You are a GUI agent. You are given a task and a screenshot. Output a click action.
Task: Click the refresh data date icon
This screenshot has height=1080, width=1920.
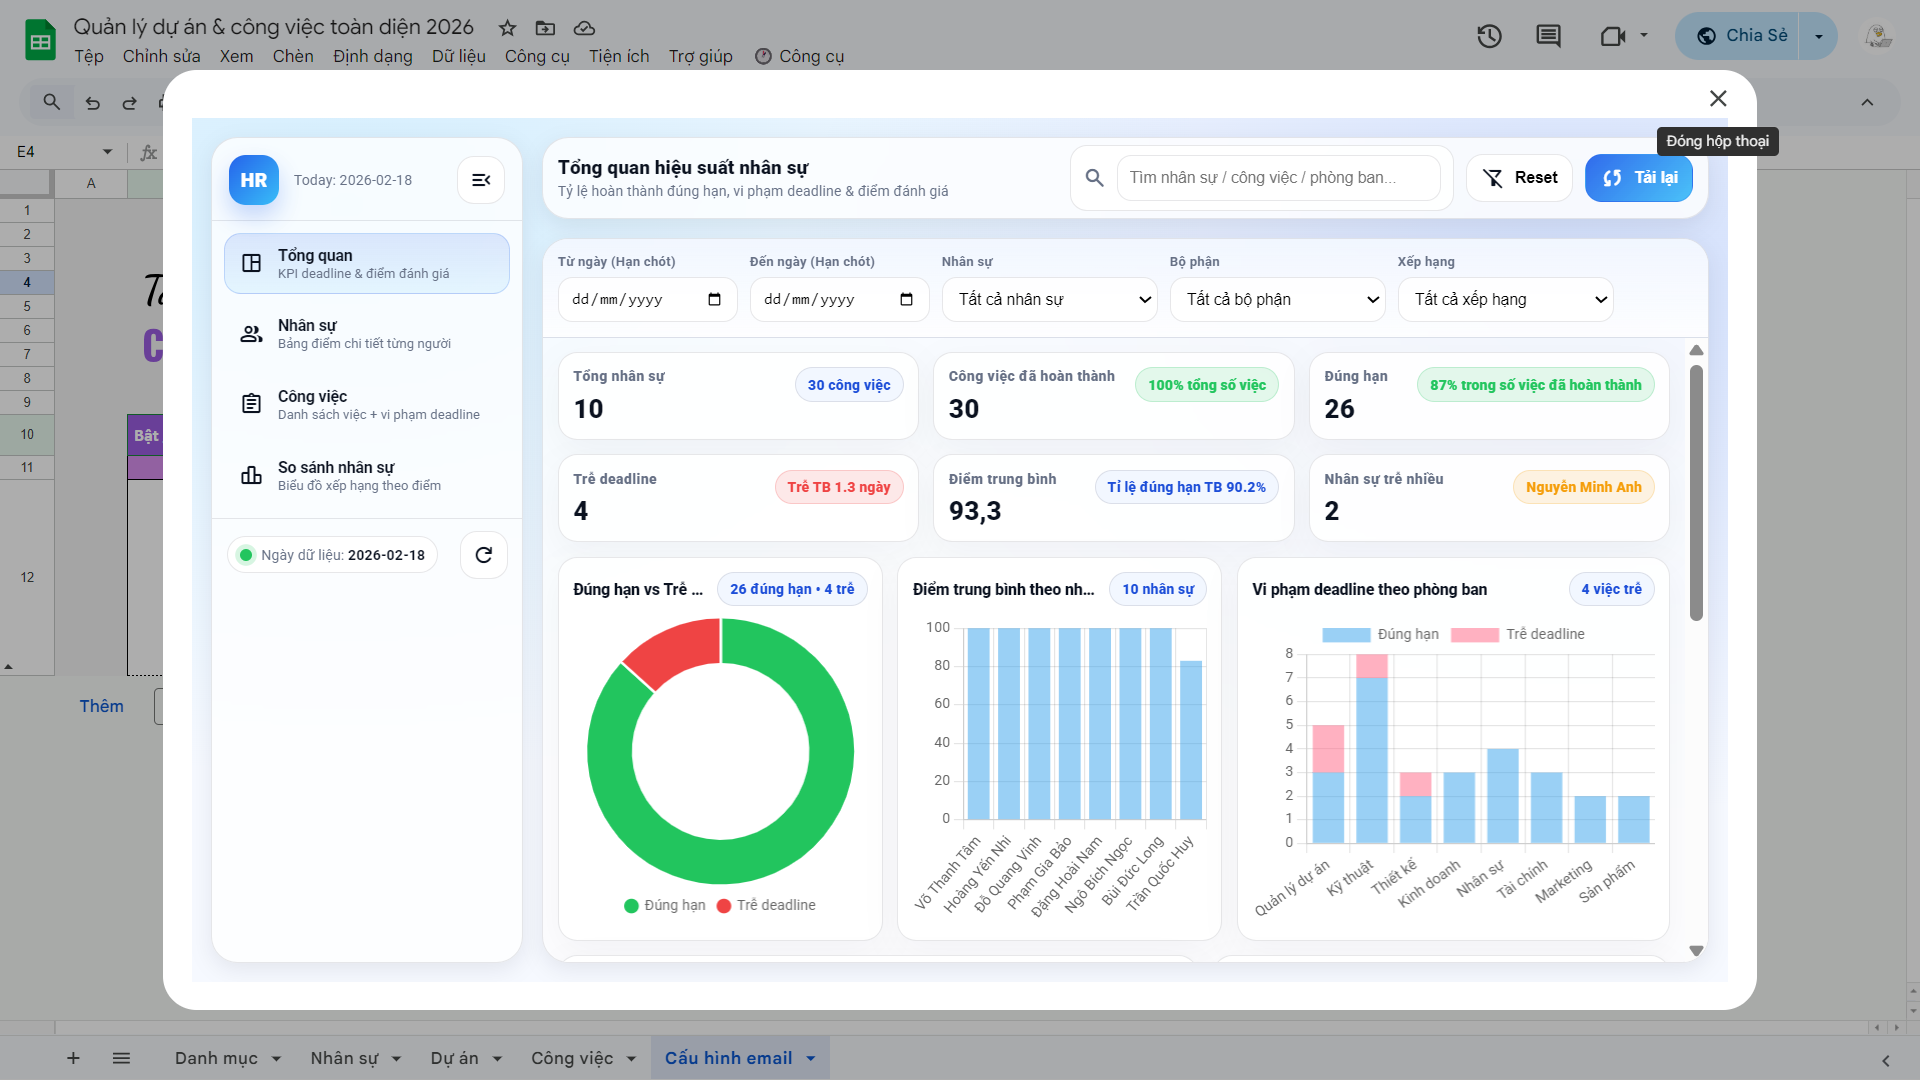click(x=484, y=555)
